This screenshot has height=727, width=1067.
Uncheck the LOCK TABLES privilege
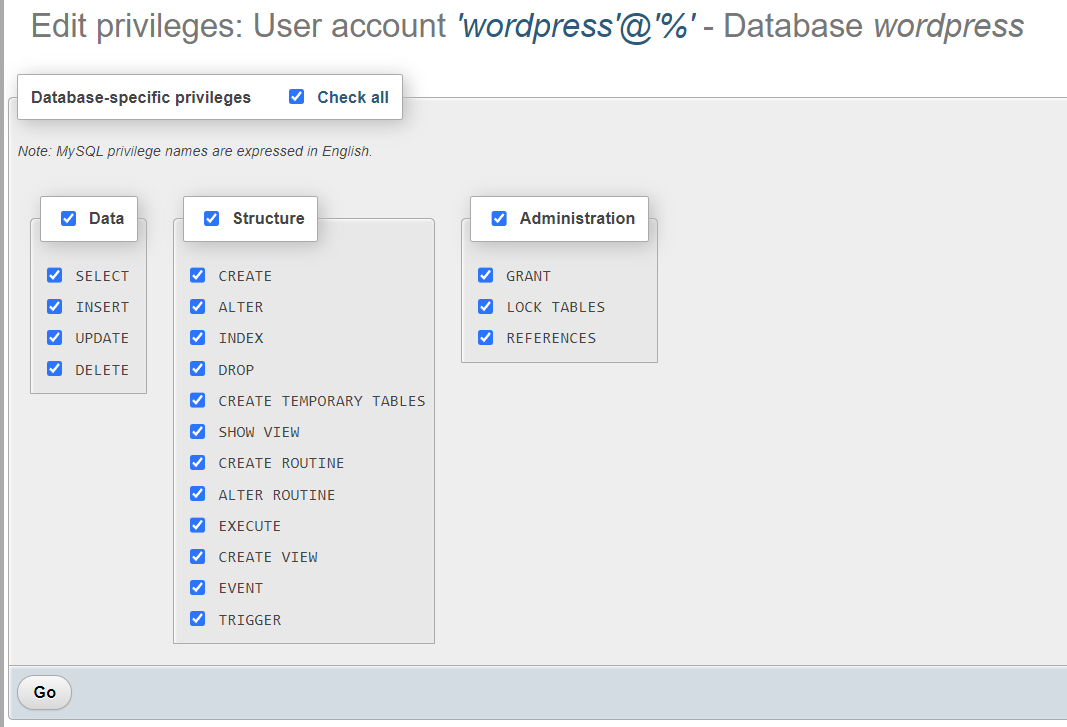coord(485,306)
